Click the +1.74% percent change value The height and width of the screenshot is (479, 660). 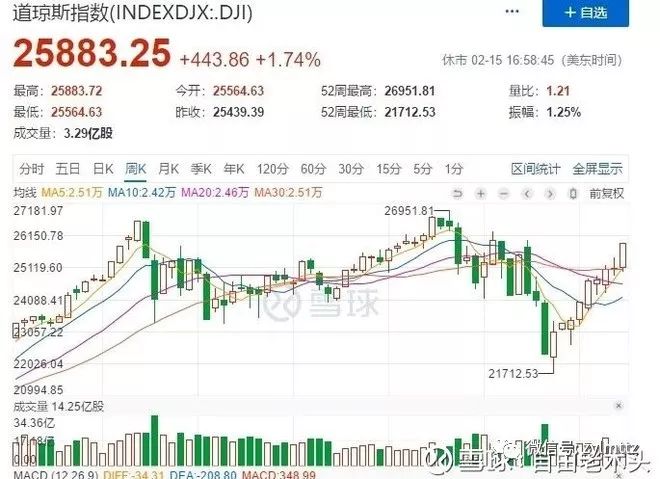[x=288, y=60]
